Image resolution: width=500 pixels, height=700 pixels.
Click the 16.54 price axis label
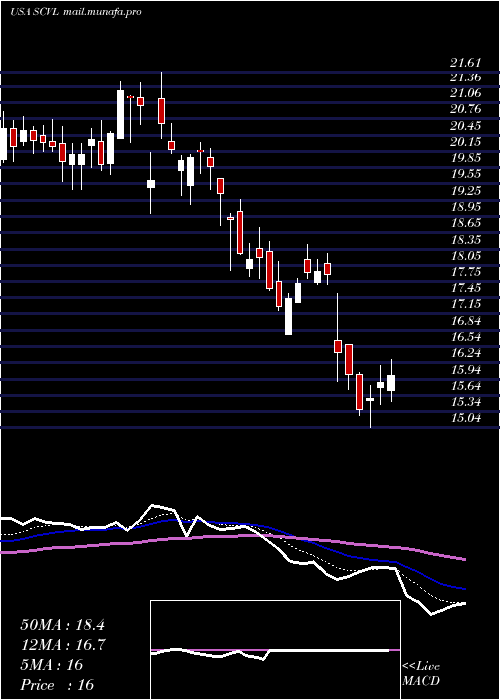point(465,337)
